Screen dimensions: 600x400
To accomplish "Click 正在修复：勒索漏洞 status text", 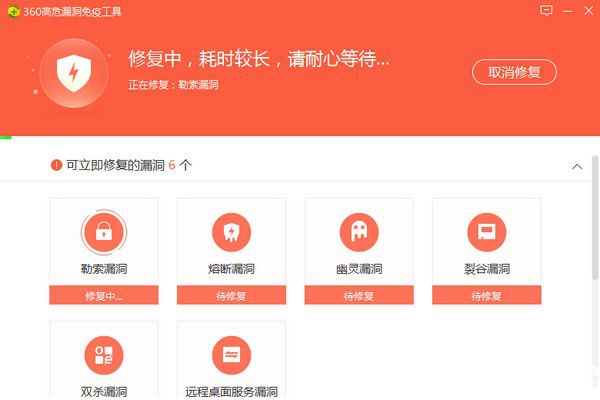I will click(x=173, y=85).
